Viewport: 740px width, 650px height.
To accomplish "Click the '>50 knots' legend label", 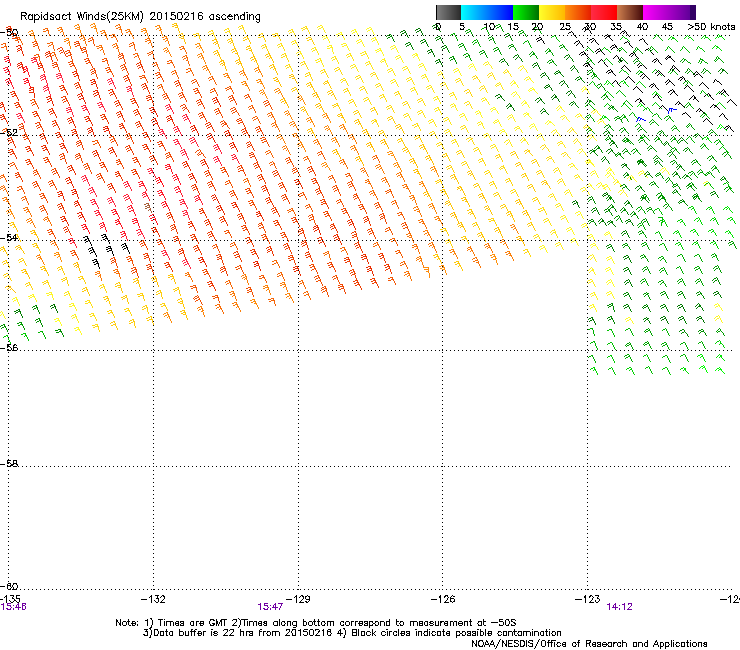I will pyautogui.click(x=711, y=27).
